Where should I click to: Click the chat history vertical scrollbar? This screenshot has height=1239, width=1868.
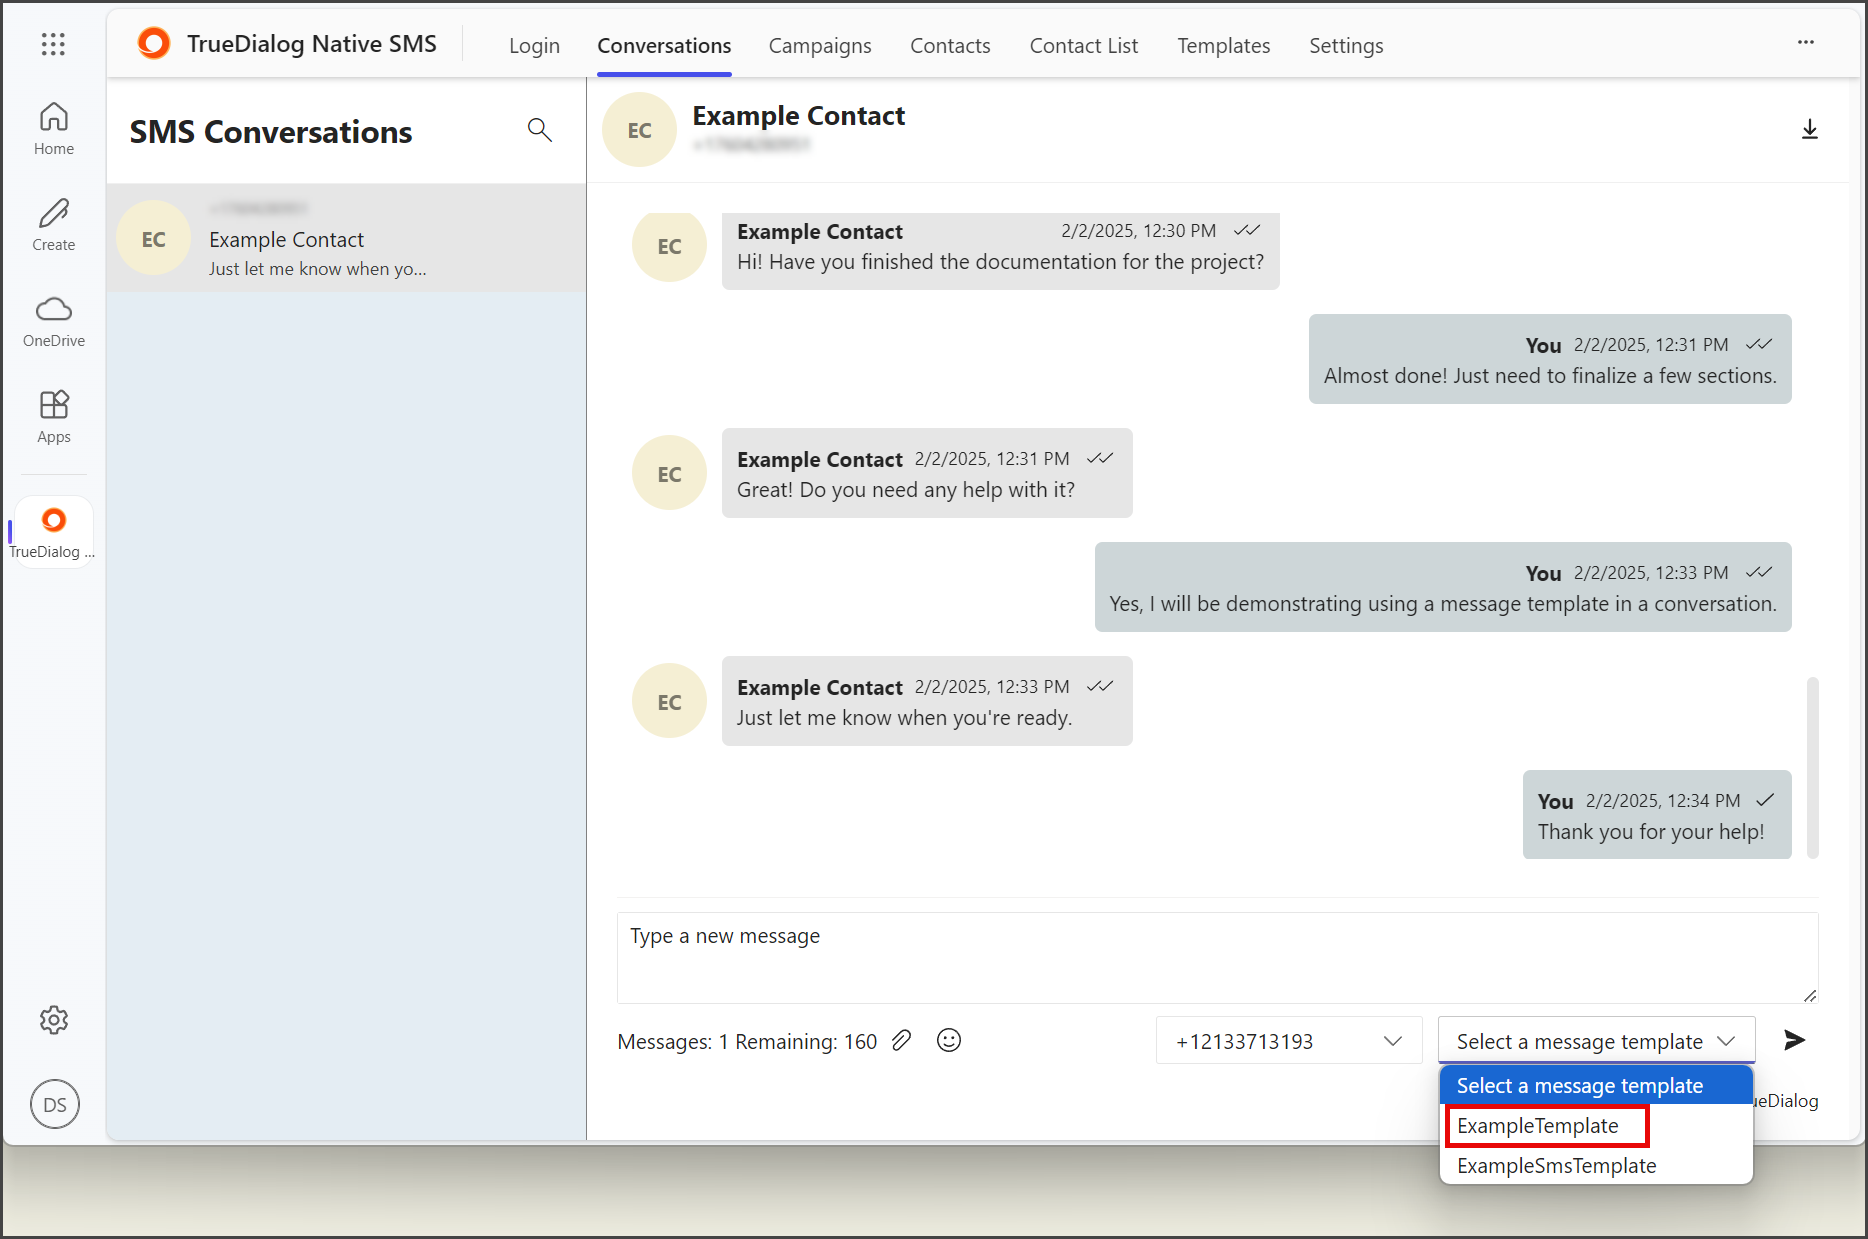click(1812, 767)
